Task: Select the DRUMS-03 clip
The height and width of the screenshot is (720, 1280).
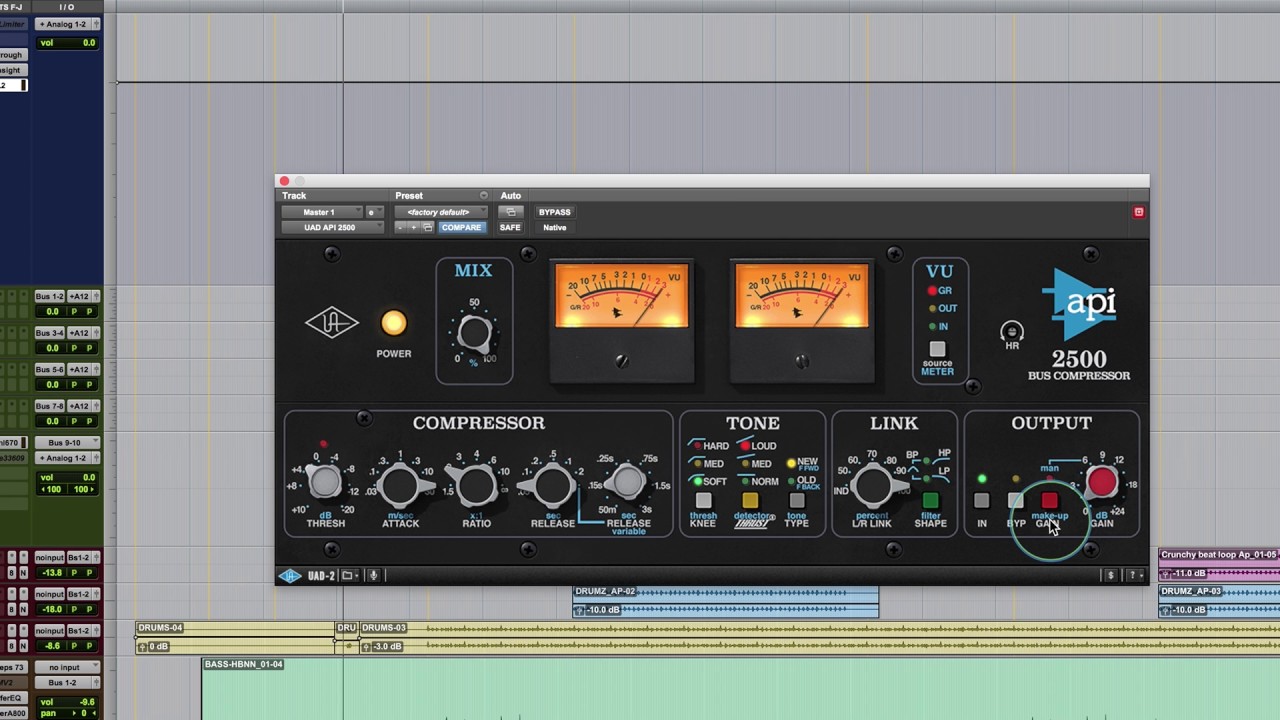Action: pos(819,637)
